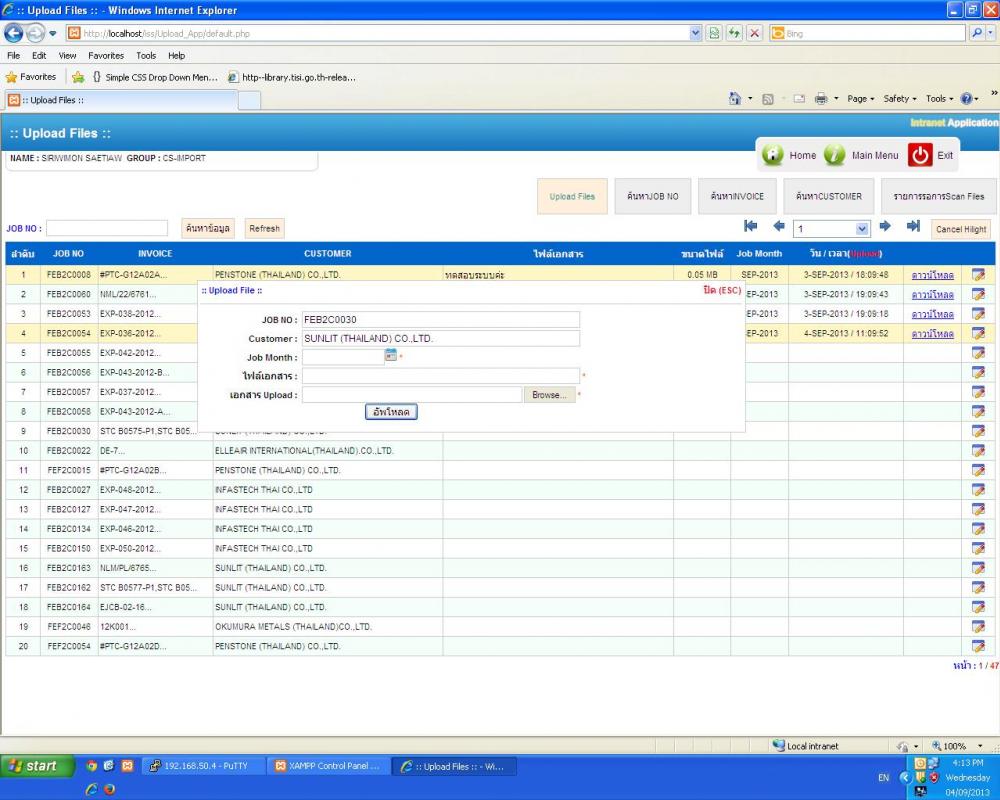The width and height of the screenshot is (1000, 800).
Task: Click the Cancel Hilight button
Action: point(961,229)
